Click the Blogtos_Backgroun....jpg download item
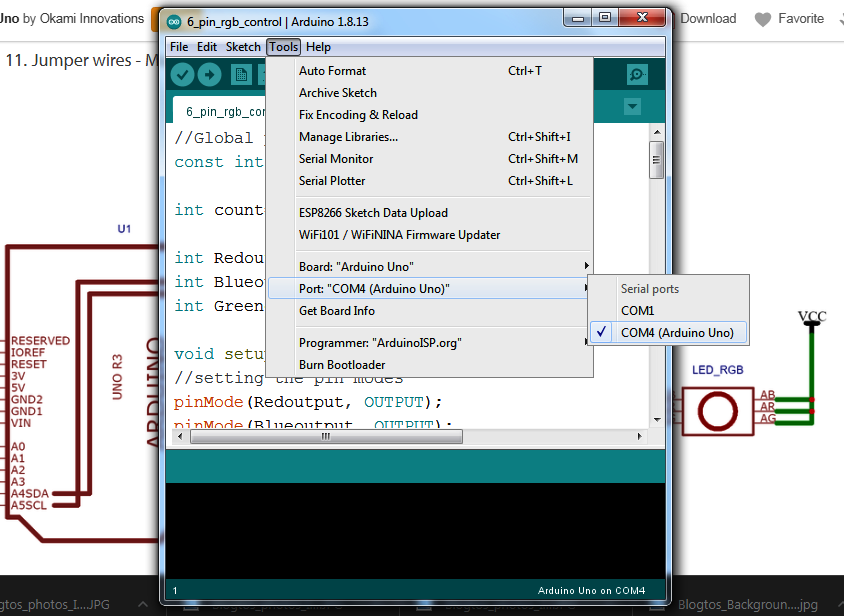The image size is (844, 616). click(x=748, y=605)
